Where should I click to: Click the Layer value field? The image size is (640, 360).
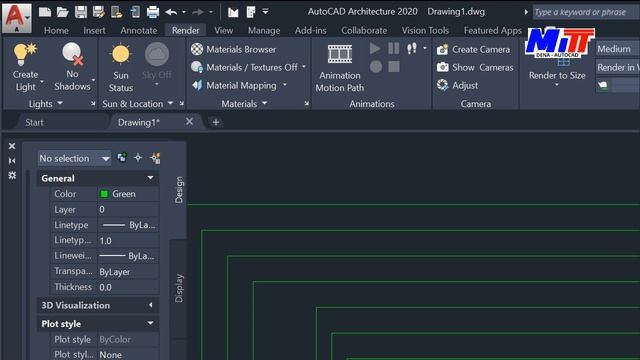(x=128, y=210)
